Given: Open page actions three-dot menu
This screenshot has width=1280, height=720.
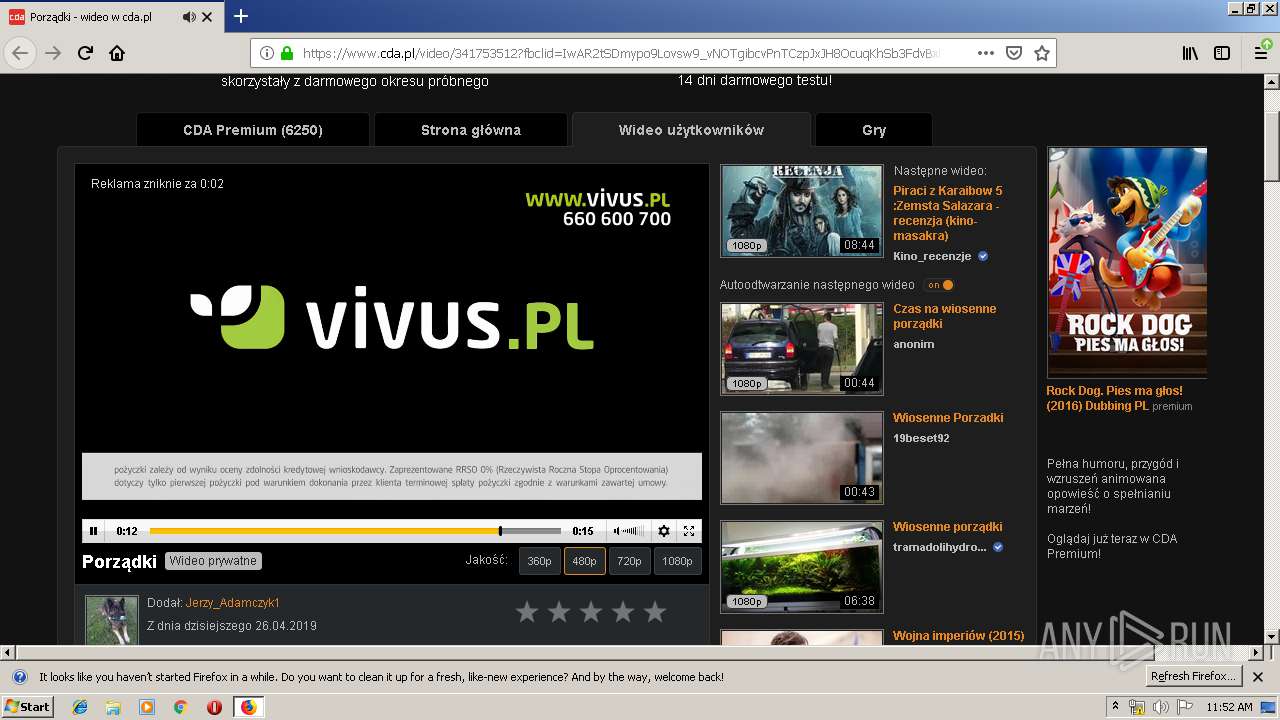Looking at the screenshot, I should point(986,53).
